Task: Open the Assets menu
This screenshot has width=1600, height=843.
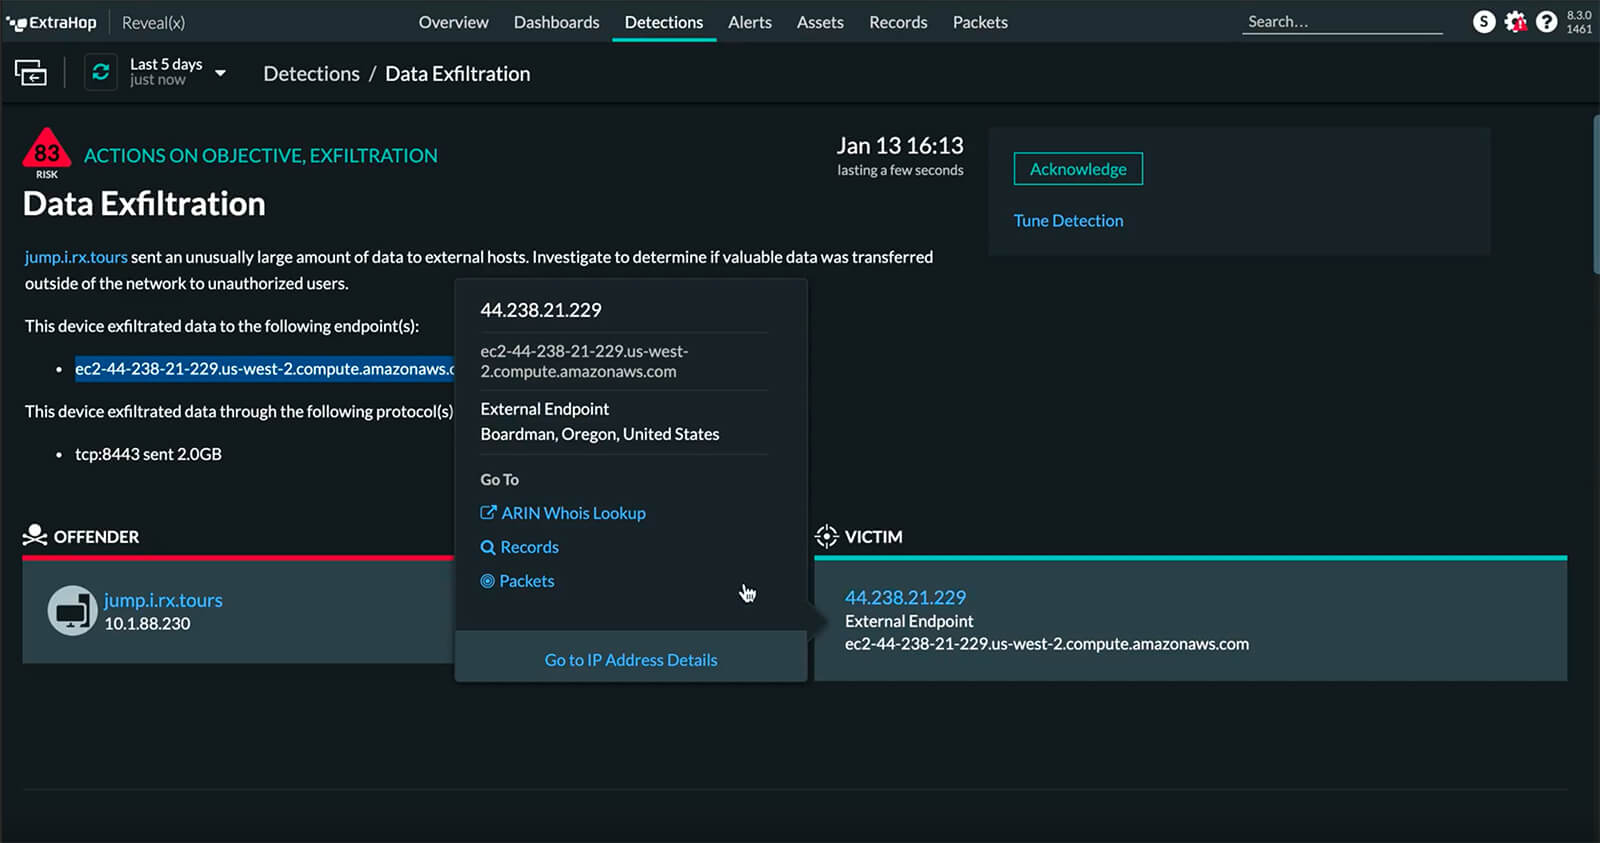Action: click(820, 22)
